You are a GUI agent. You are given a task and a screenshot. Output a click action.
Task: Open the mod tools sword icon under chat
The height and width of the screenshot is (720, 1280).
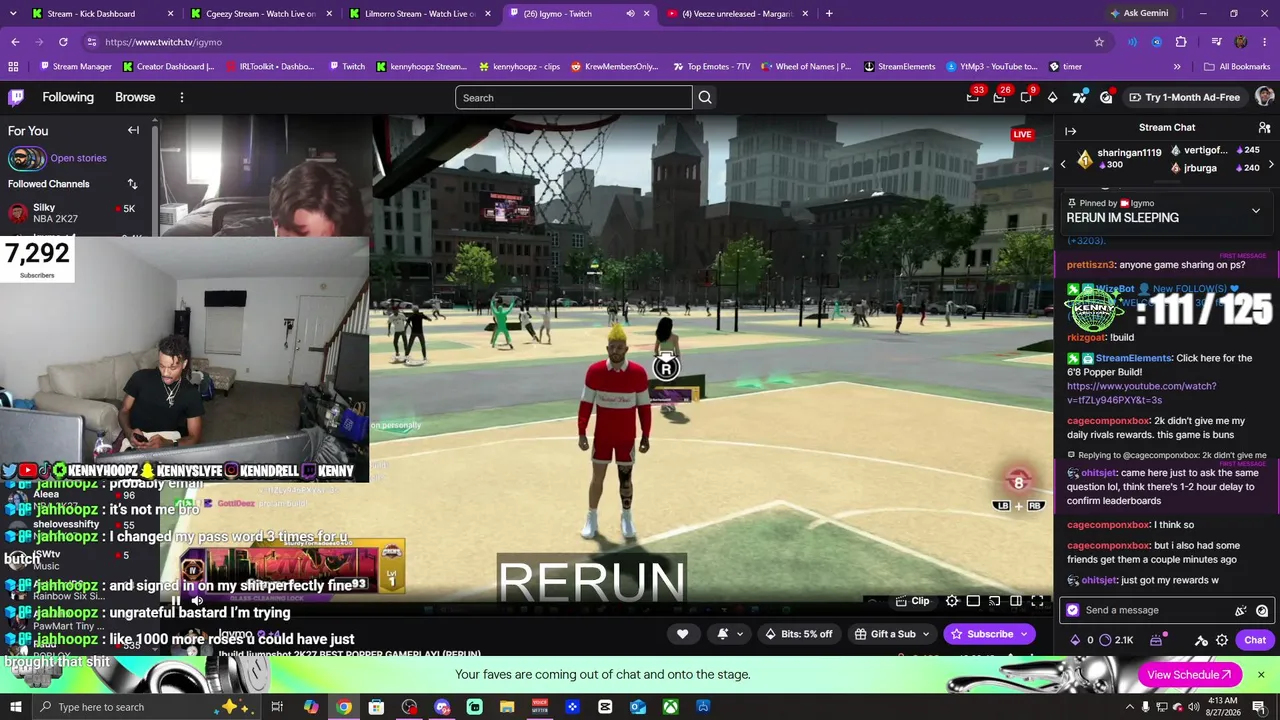click(1199, 640)
